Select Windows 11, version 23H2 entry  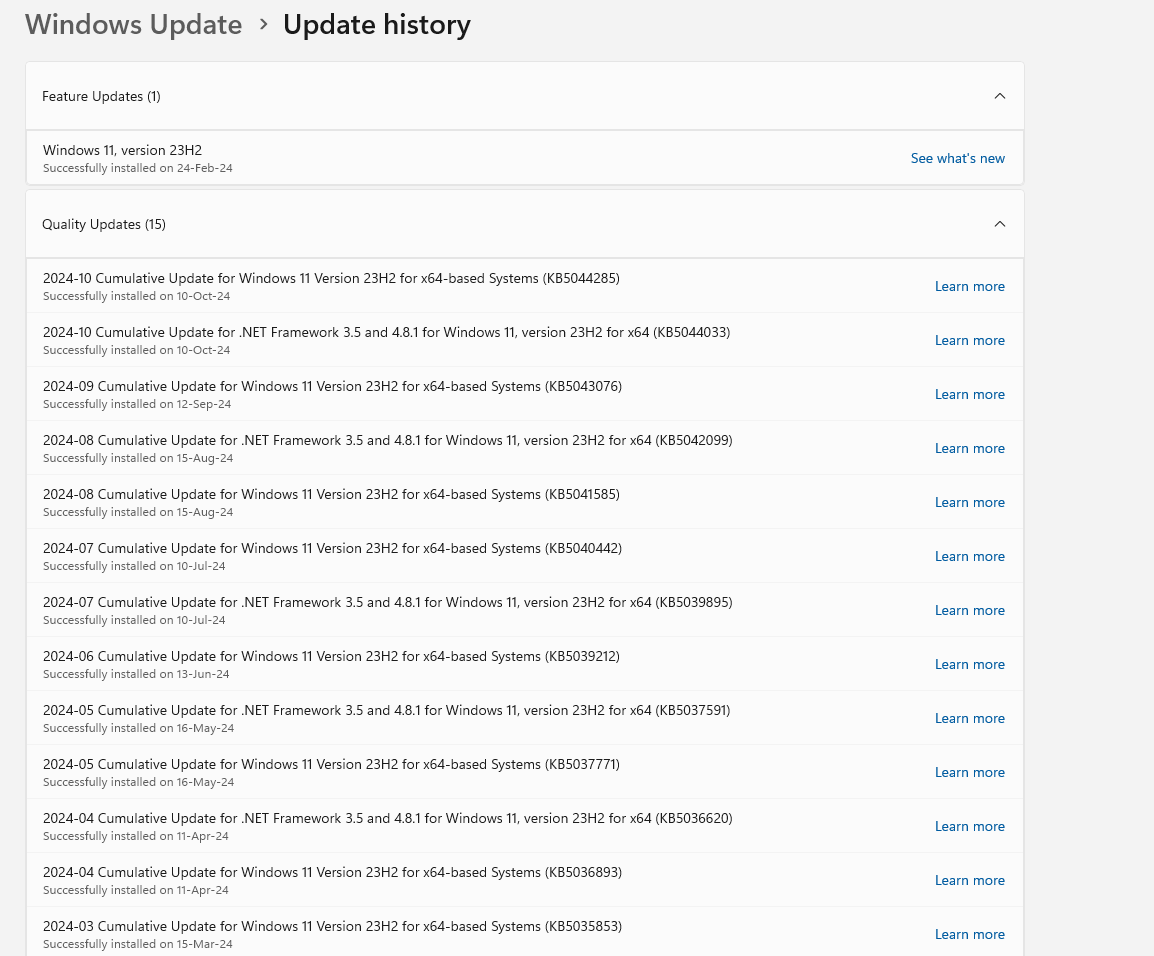tap(525, 157)
